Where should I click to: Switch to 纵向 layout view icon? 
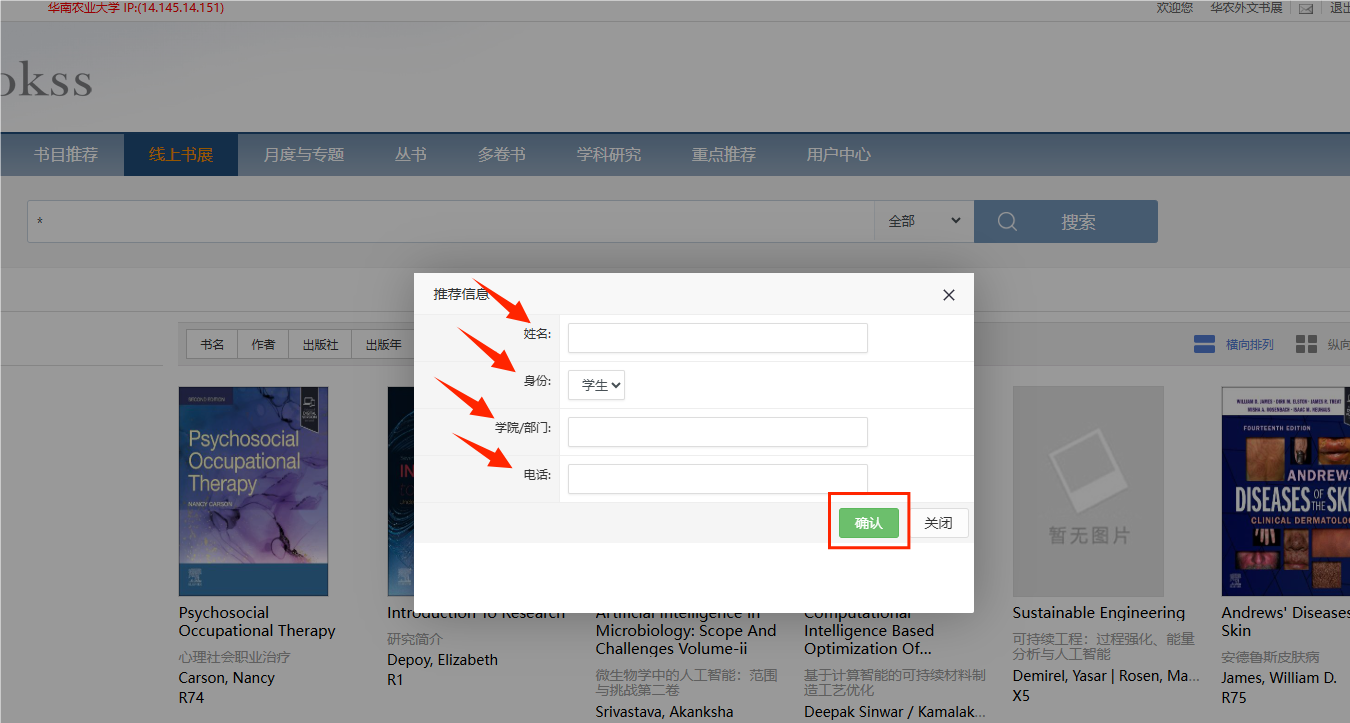(1306, 345)
